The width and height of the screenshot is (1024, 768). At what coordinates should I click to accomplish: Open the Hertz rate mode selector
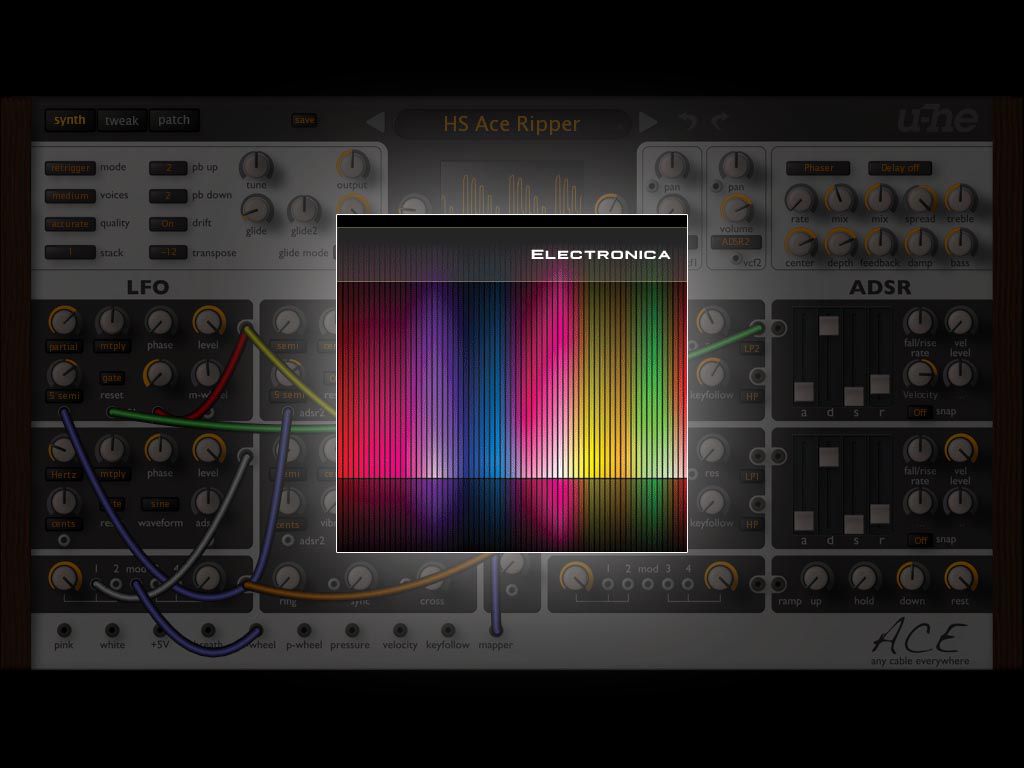(63, 475)
